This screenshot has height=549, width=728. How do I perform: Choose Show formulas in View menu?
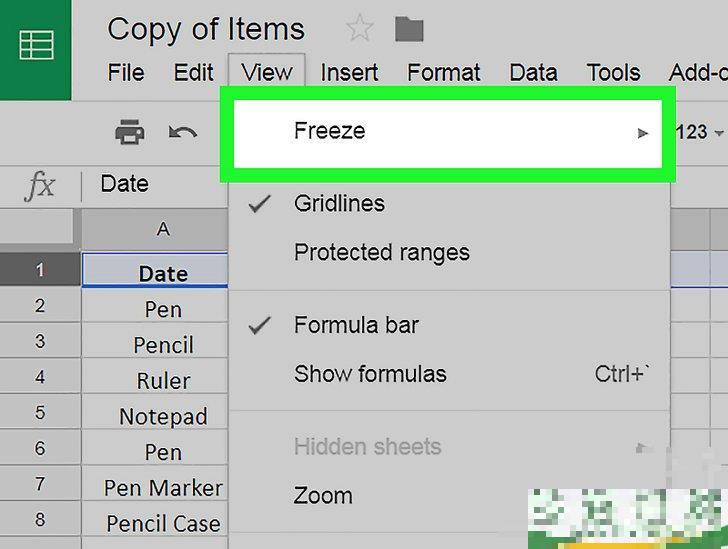(370, 374)
